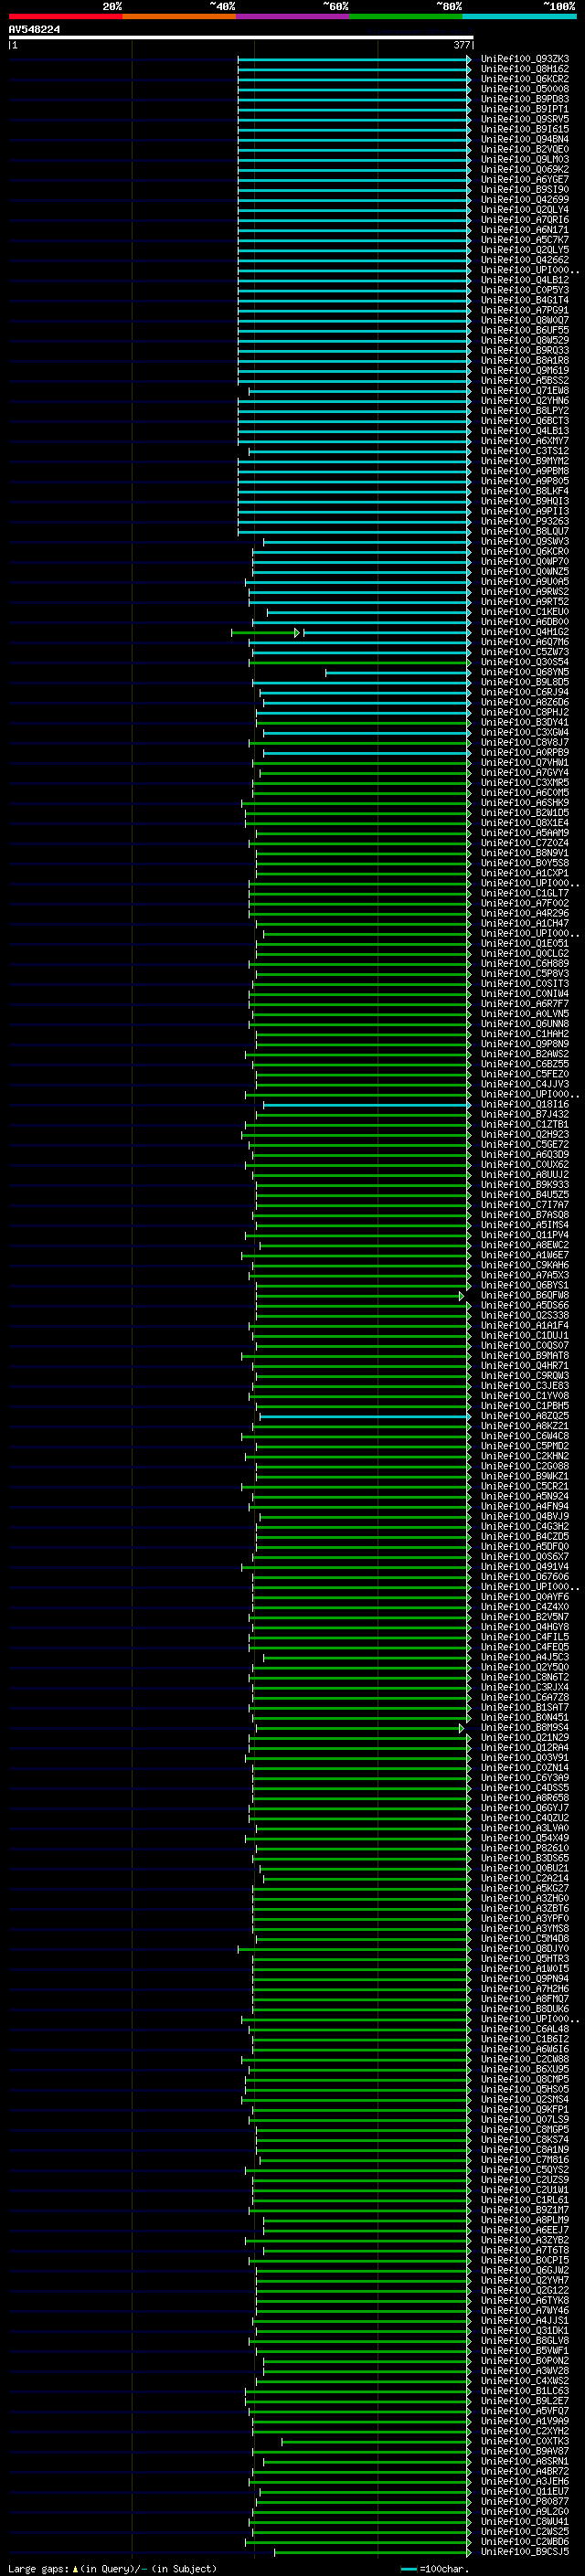Open hit UniRef100_B9IPT1
The width and height of the screenshot is (585, 2576).
pyautogui.click(x=525, y=109)
